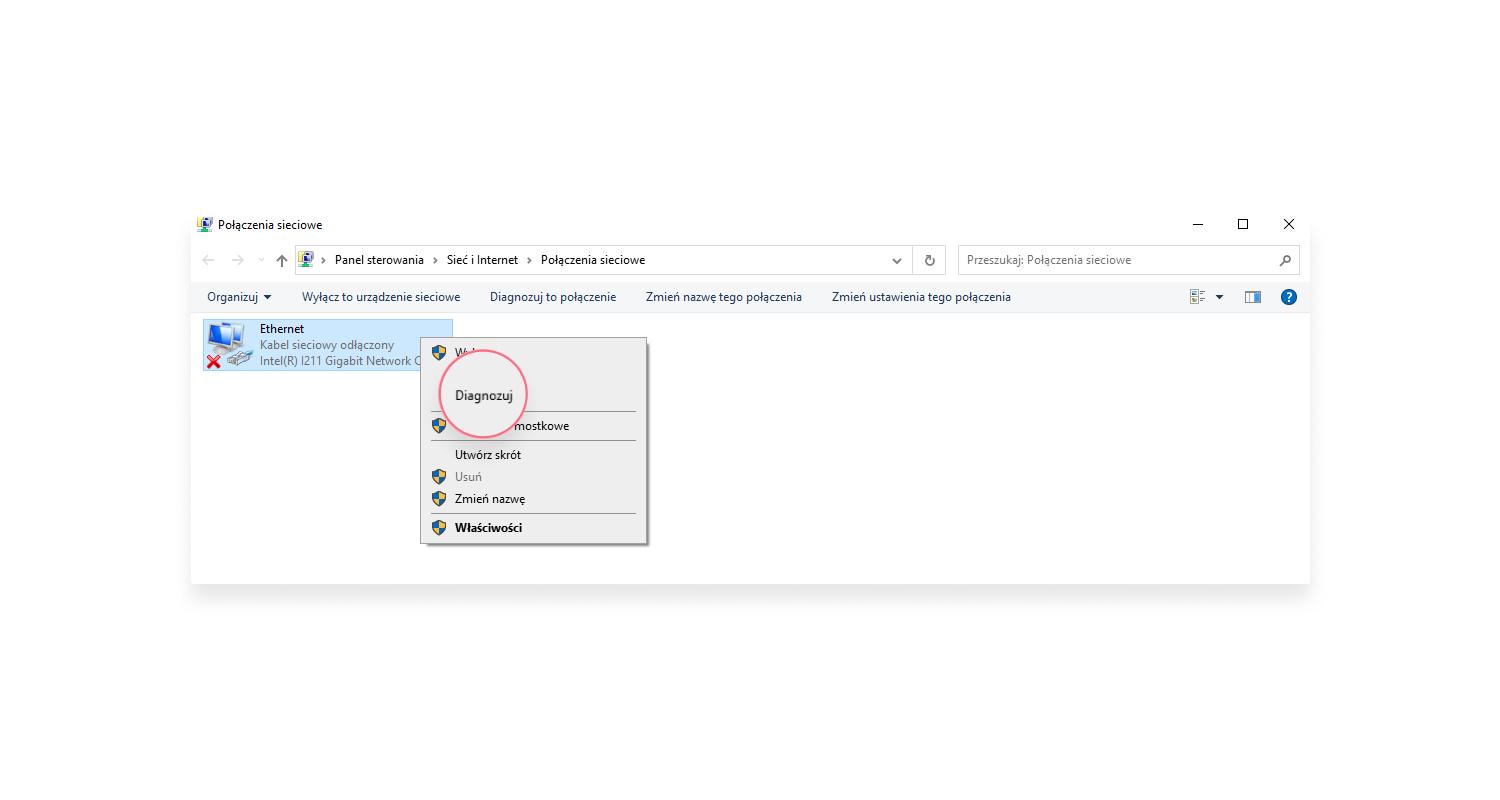Click Diagnozuj to połączenie in toolbar
1500x800 pixels.
[553, 297]
